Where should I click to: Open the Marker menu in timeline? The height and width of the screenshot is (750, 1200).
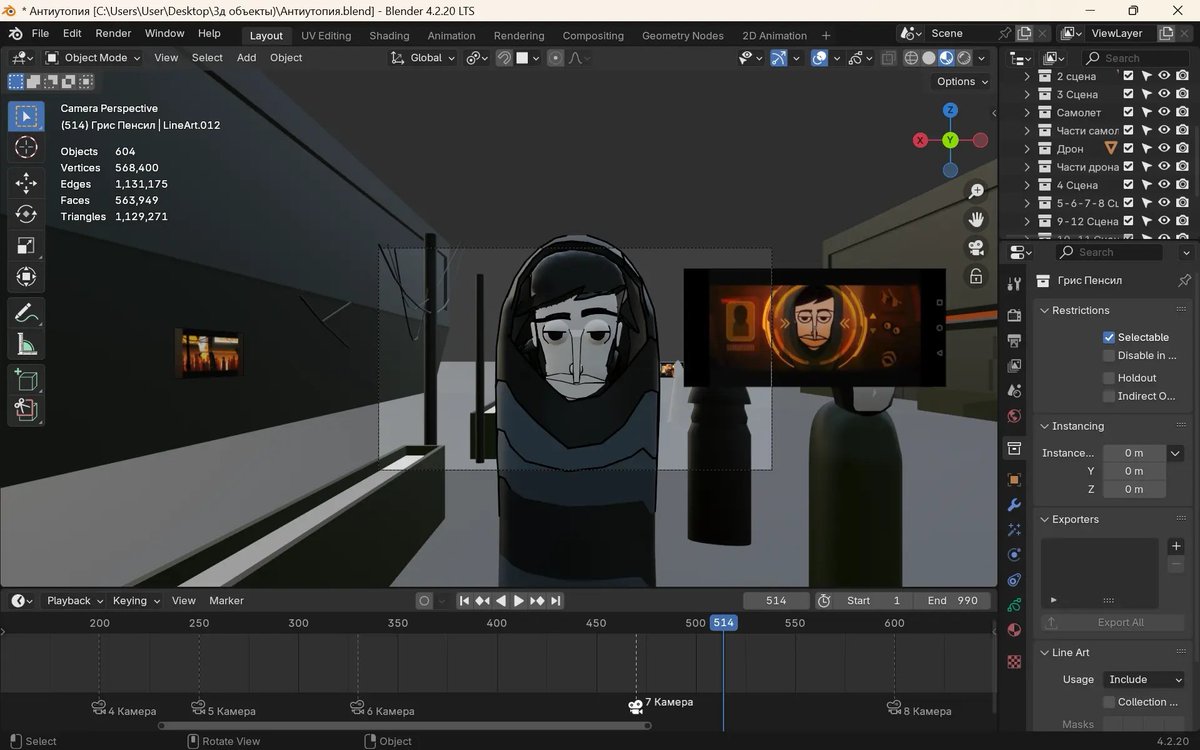(226, 601)
